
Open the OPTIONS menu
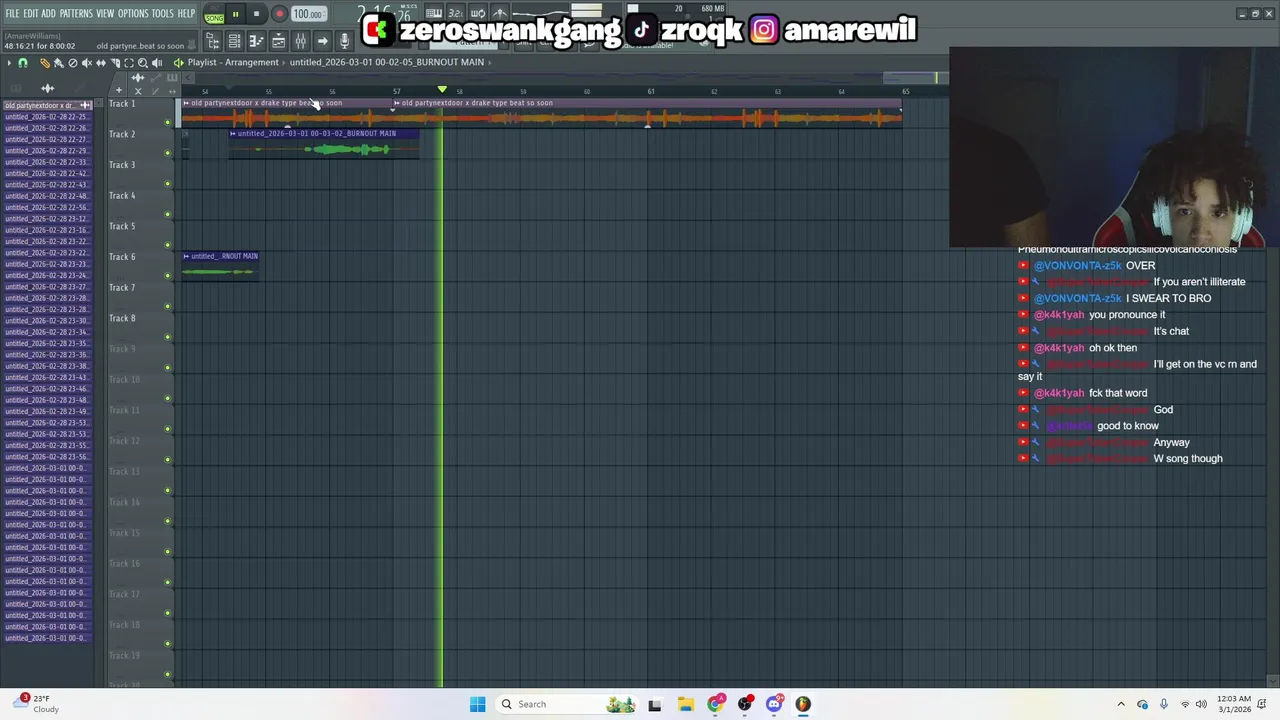click(x=133, y=14)
